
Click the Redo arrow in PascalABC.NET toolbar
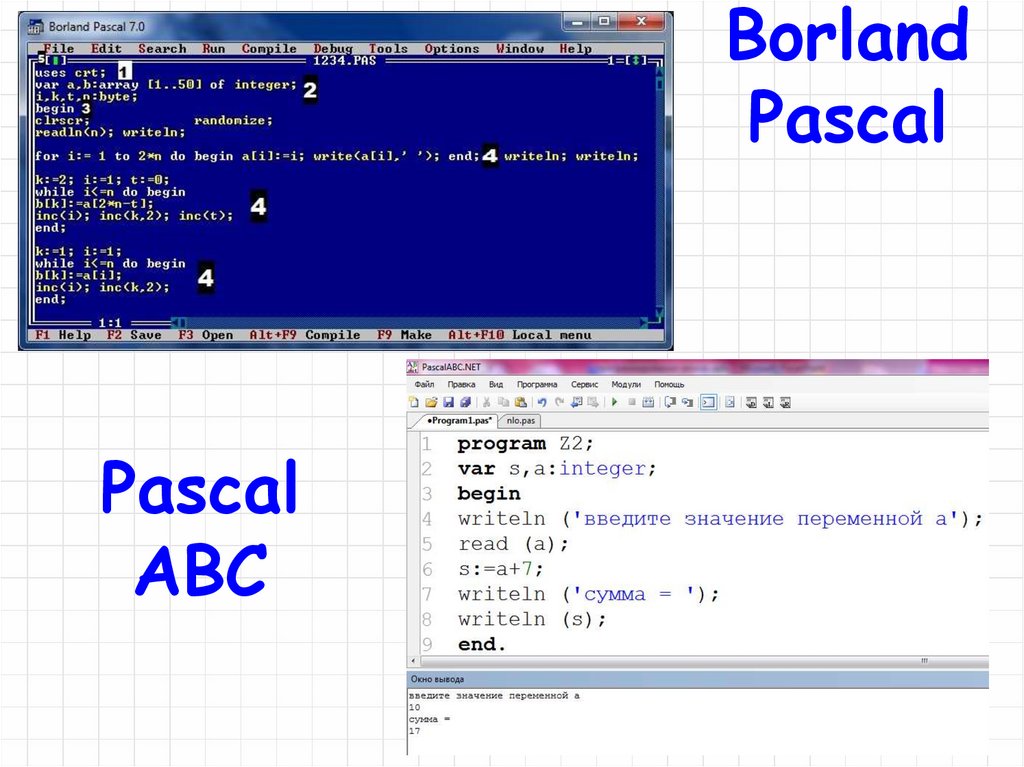click(560, 402)
